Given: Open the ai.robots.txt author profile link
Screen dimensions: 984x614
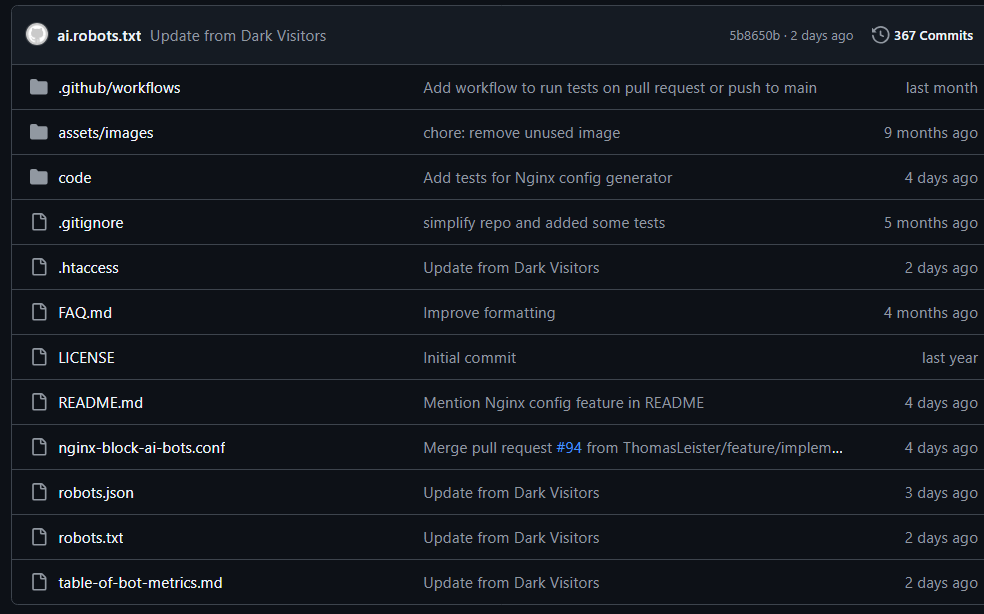Looking at the screenshot, I should tap(99, 36).
